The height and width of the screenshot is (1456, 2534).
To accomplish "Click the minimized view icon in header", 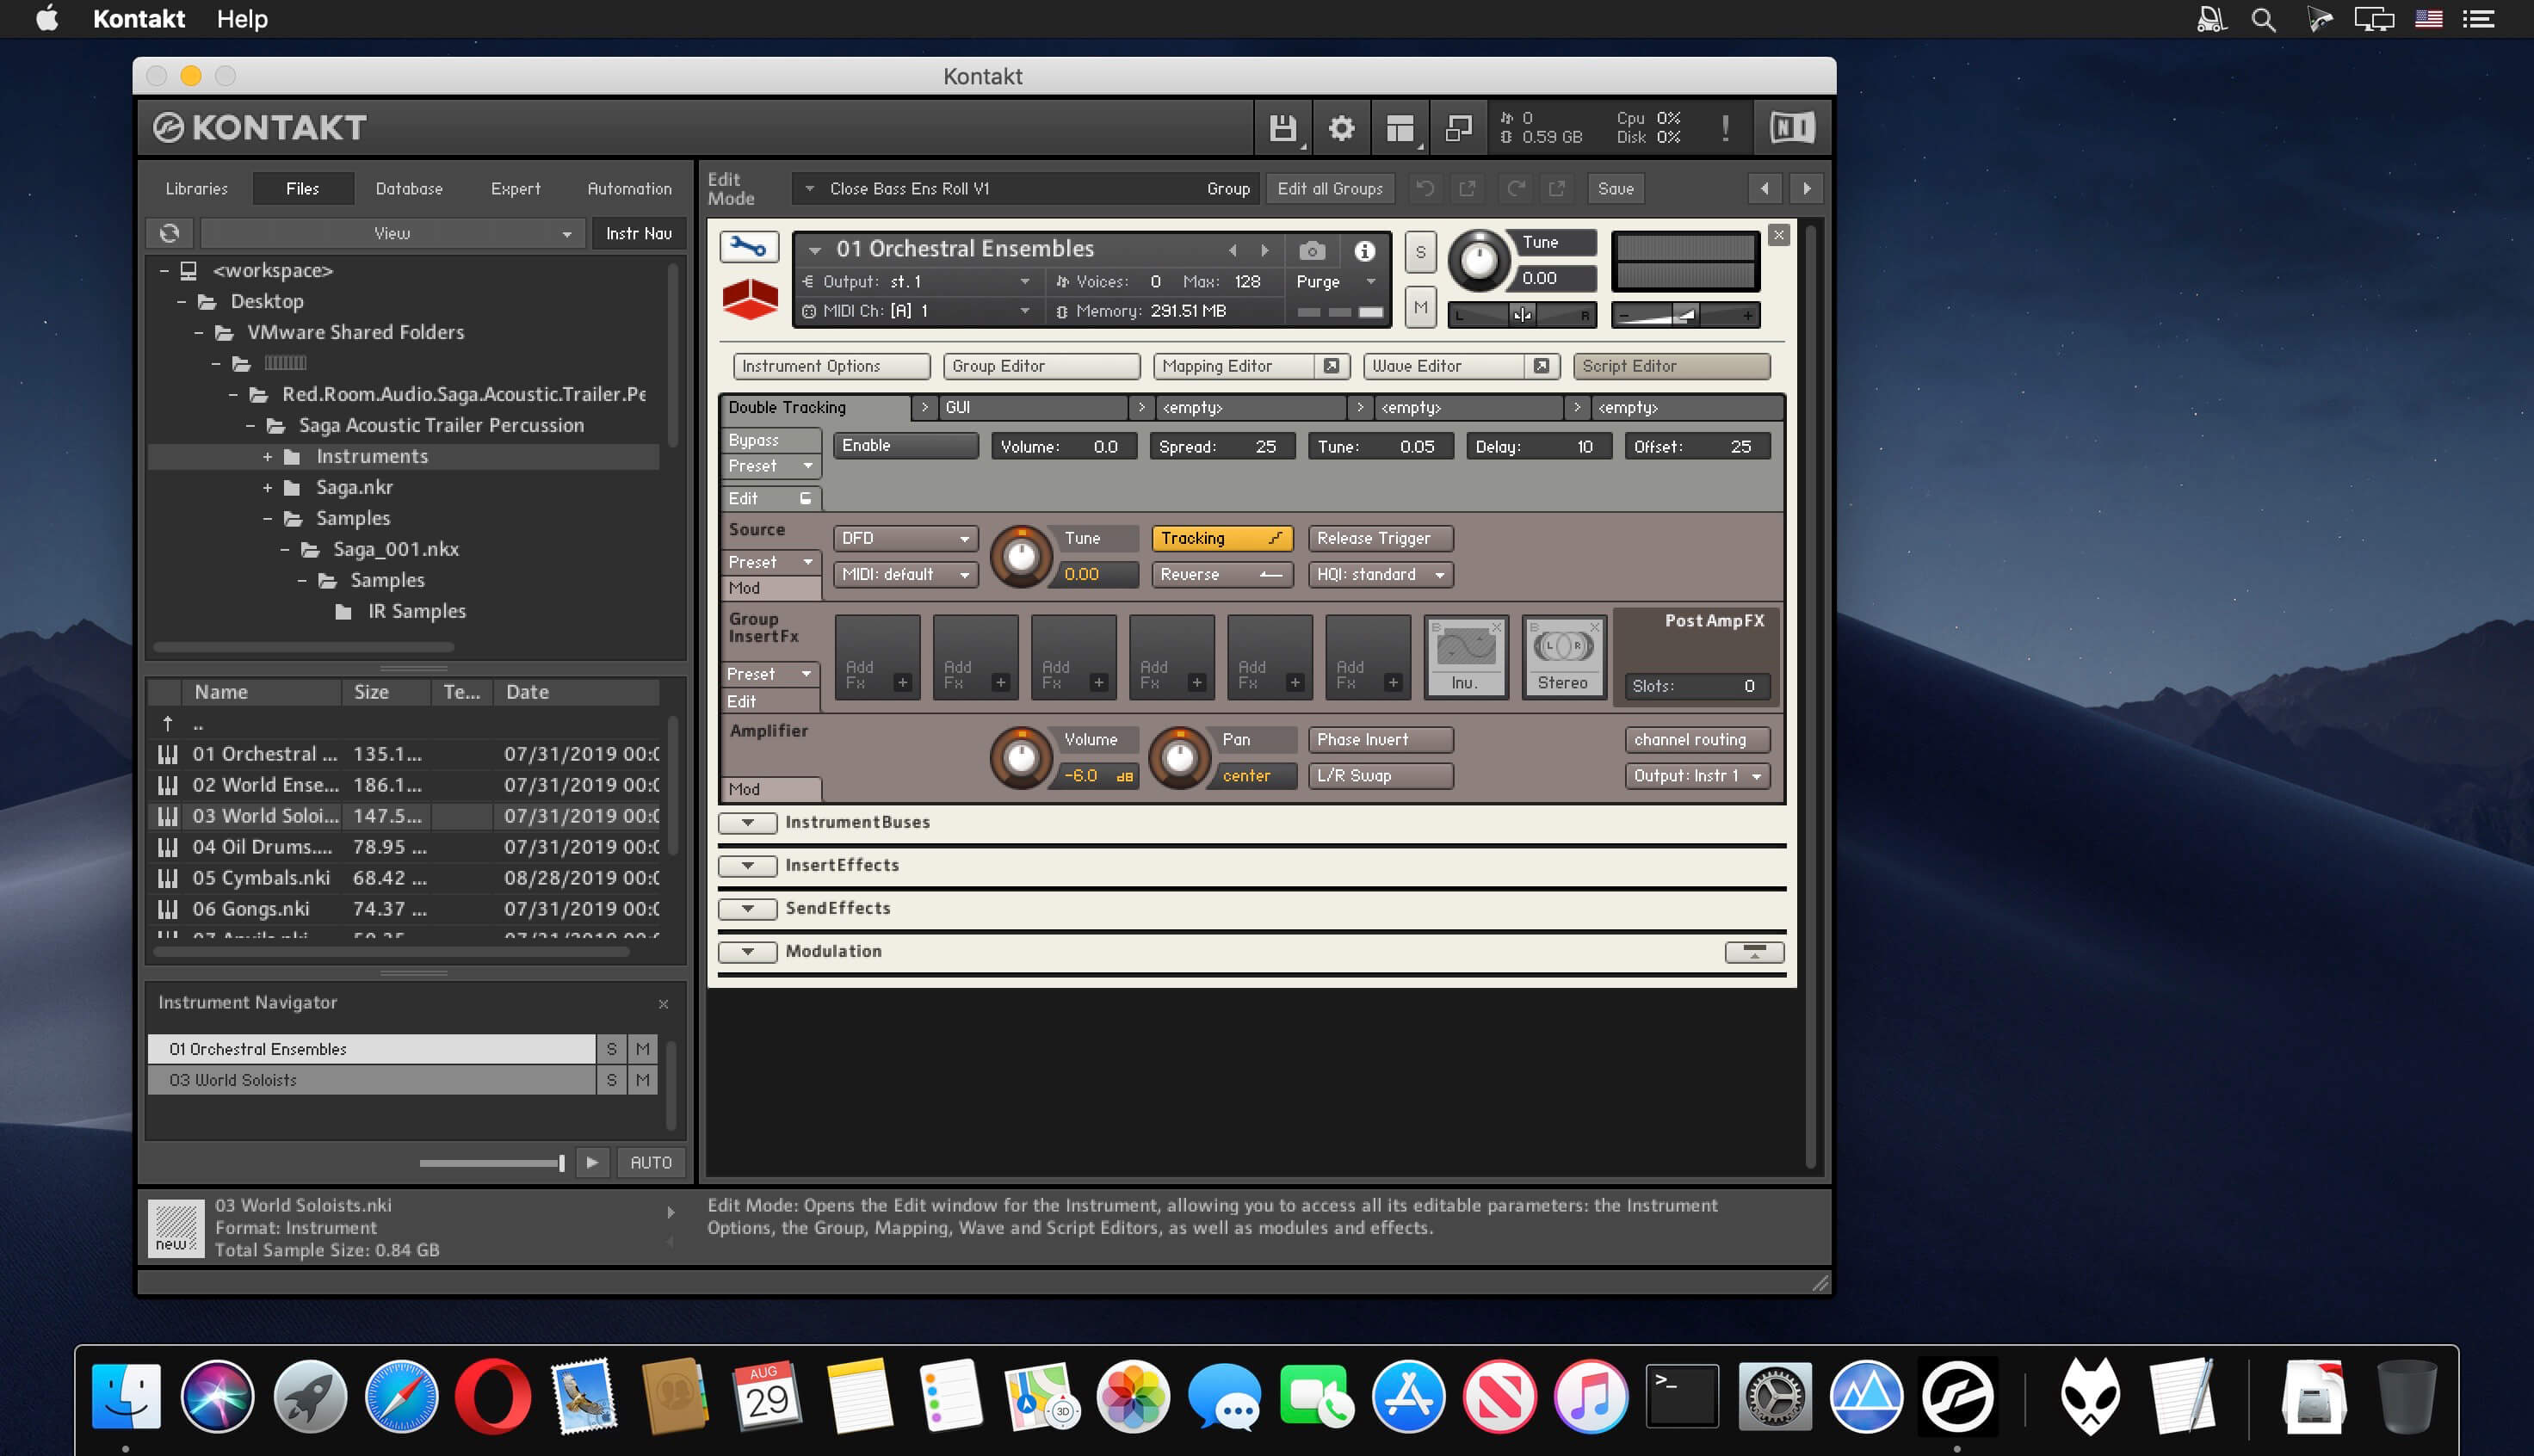I will pos(1458,128).
